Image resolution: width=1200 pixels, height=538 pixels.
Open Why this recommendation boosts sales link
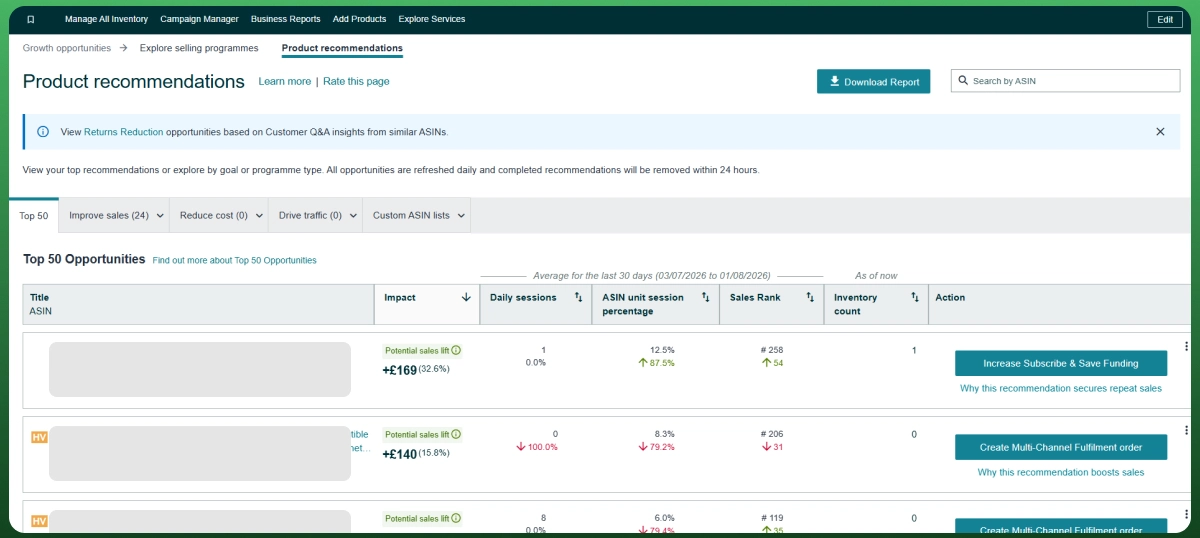coord(1061,472)
